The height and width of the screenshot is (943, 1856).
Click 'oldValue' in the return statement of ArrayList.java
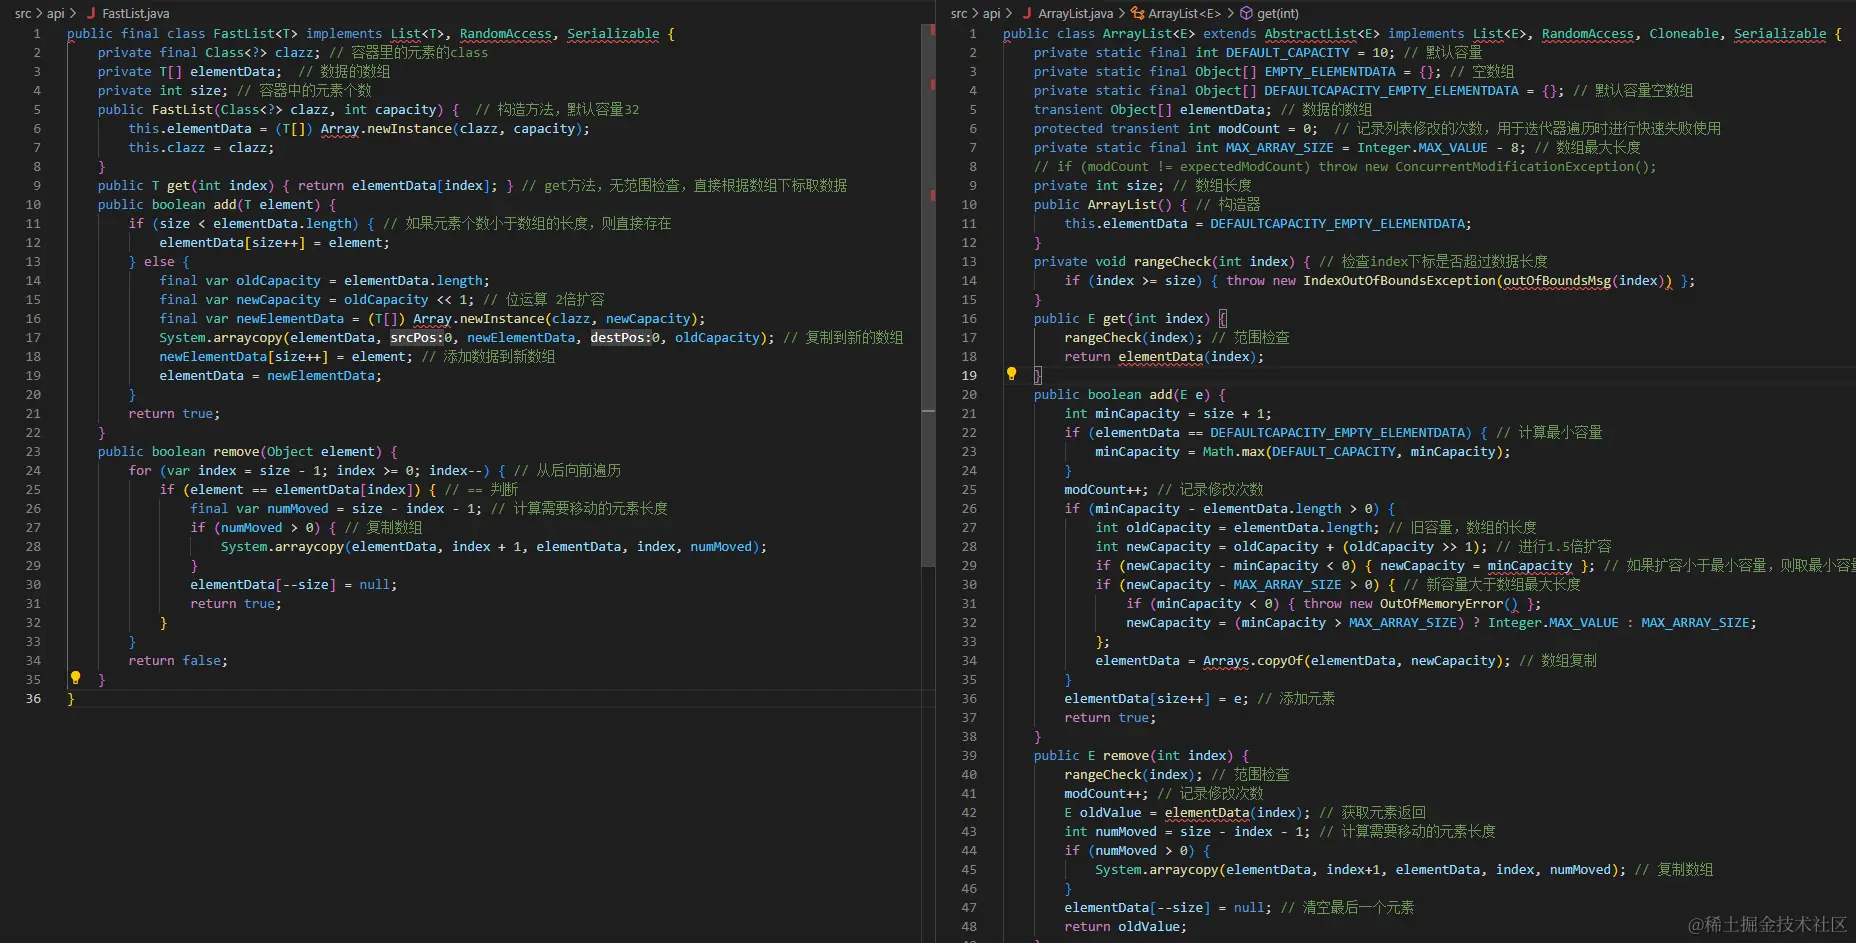pyautogui.click(x=1148, y=927)
